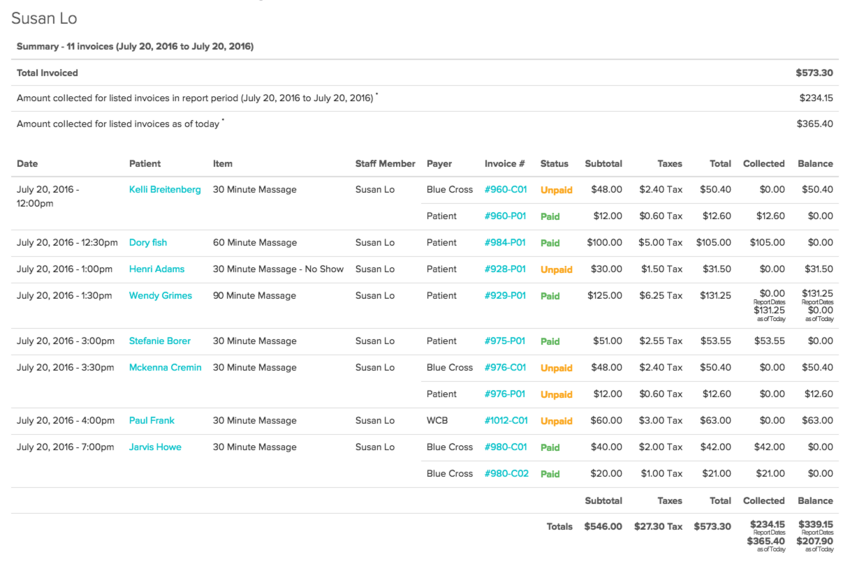Open Kelli Breitenberg's patient profile
850x573 pixels.
tap(164, 189)
